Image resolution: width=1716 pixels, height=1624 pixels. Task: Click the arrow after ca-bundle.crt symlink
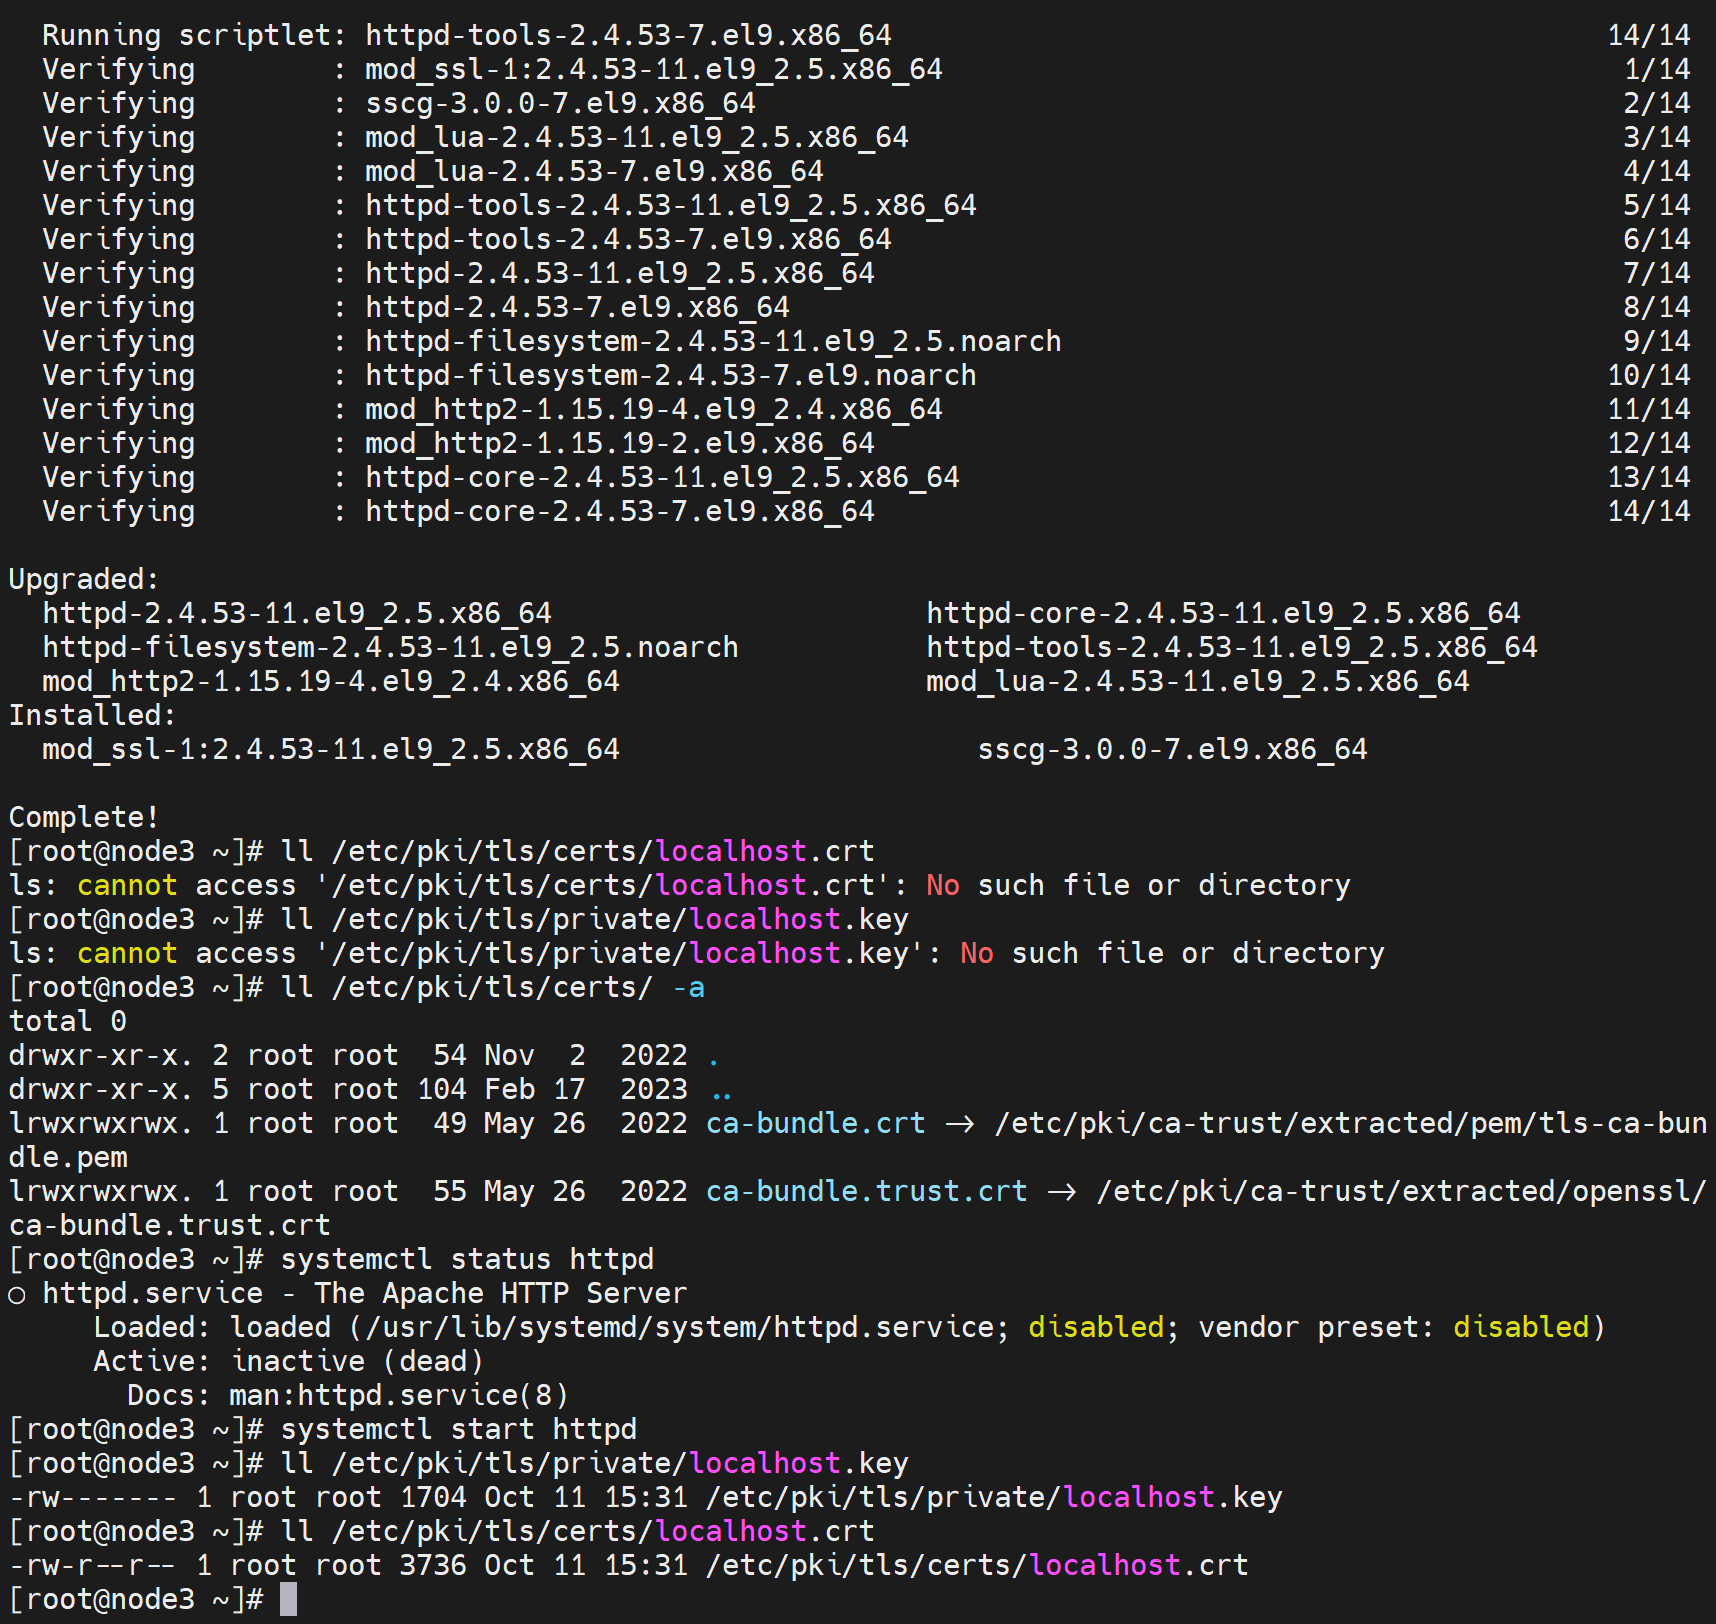pyautogui.click(x=960, y=1124)
